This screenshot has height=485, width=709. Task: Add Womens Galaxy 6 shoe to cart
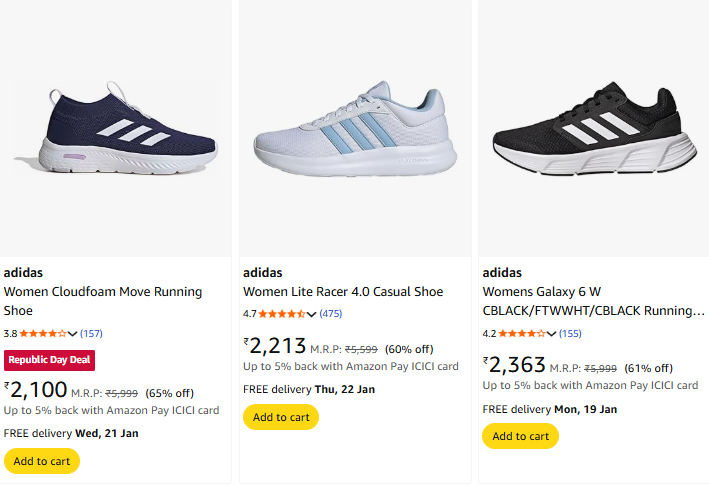tap(520, 436)
